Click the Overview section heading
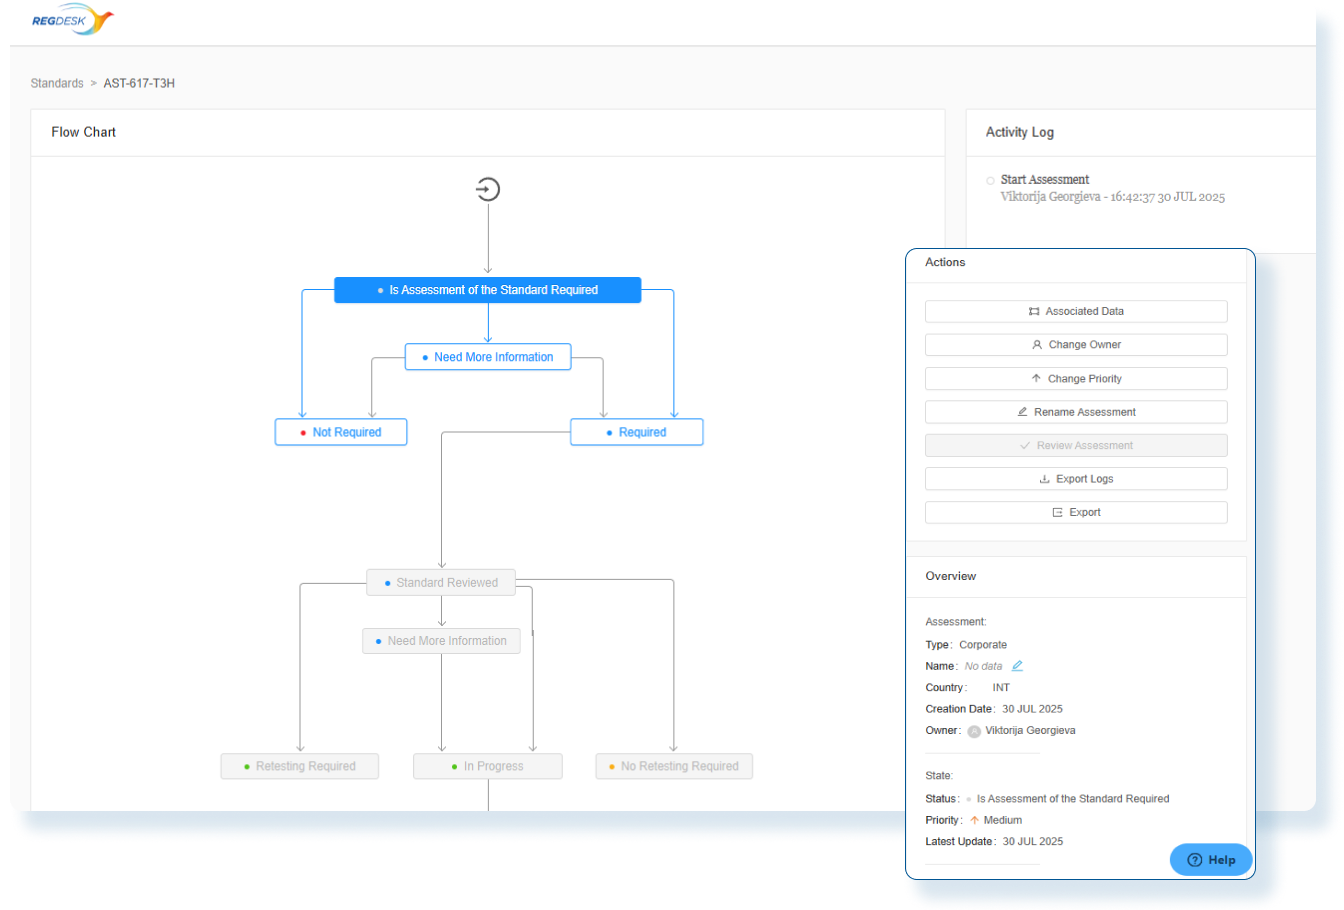Screen dimensions: 1344x910 click(951, 576)
